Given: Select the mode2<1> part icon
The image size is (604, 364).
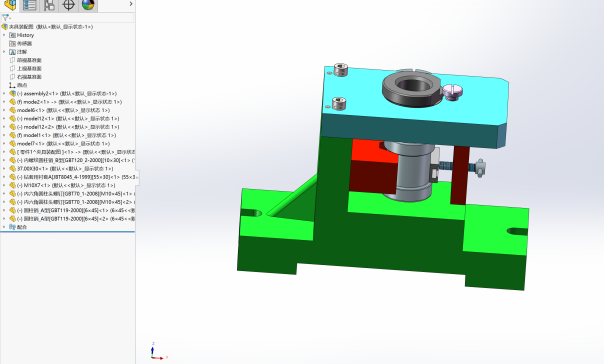Looking at the screenshot, I should pyautogui.click(x=12, y=102).
